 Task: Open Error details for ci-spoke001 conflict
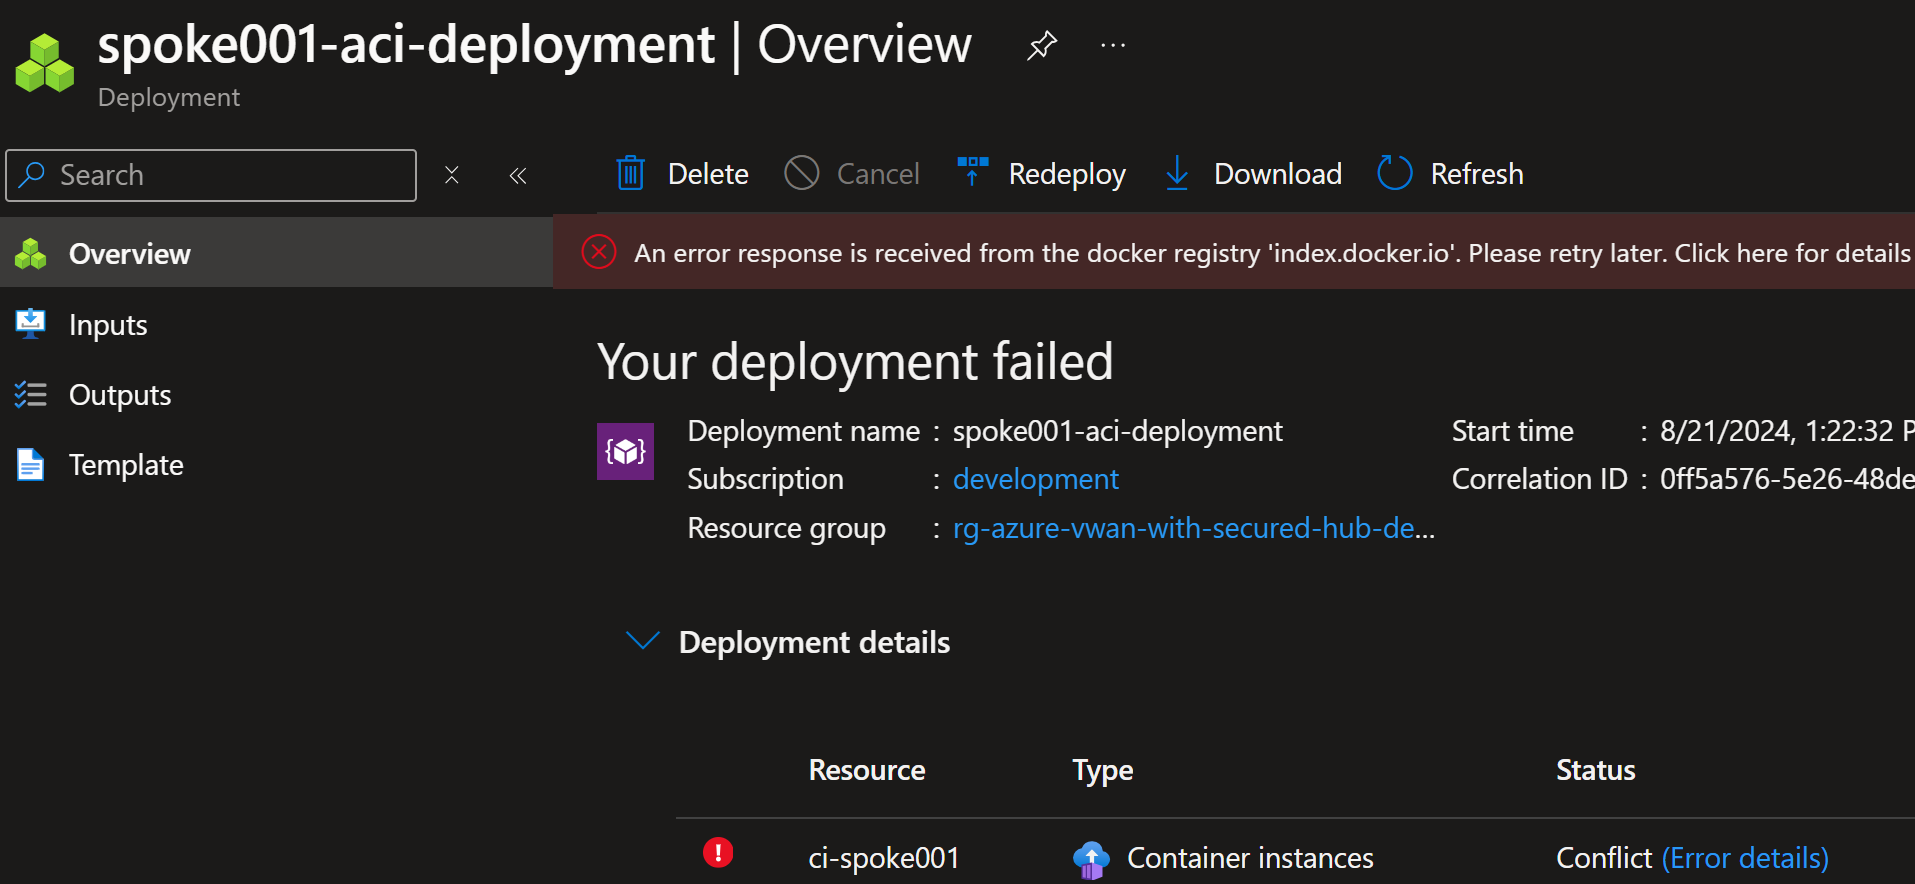pyautogui.click(x=1745, y=858)
